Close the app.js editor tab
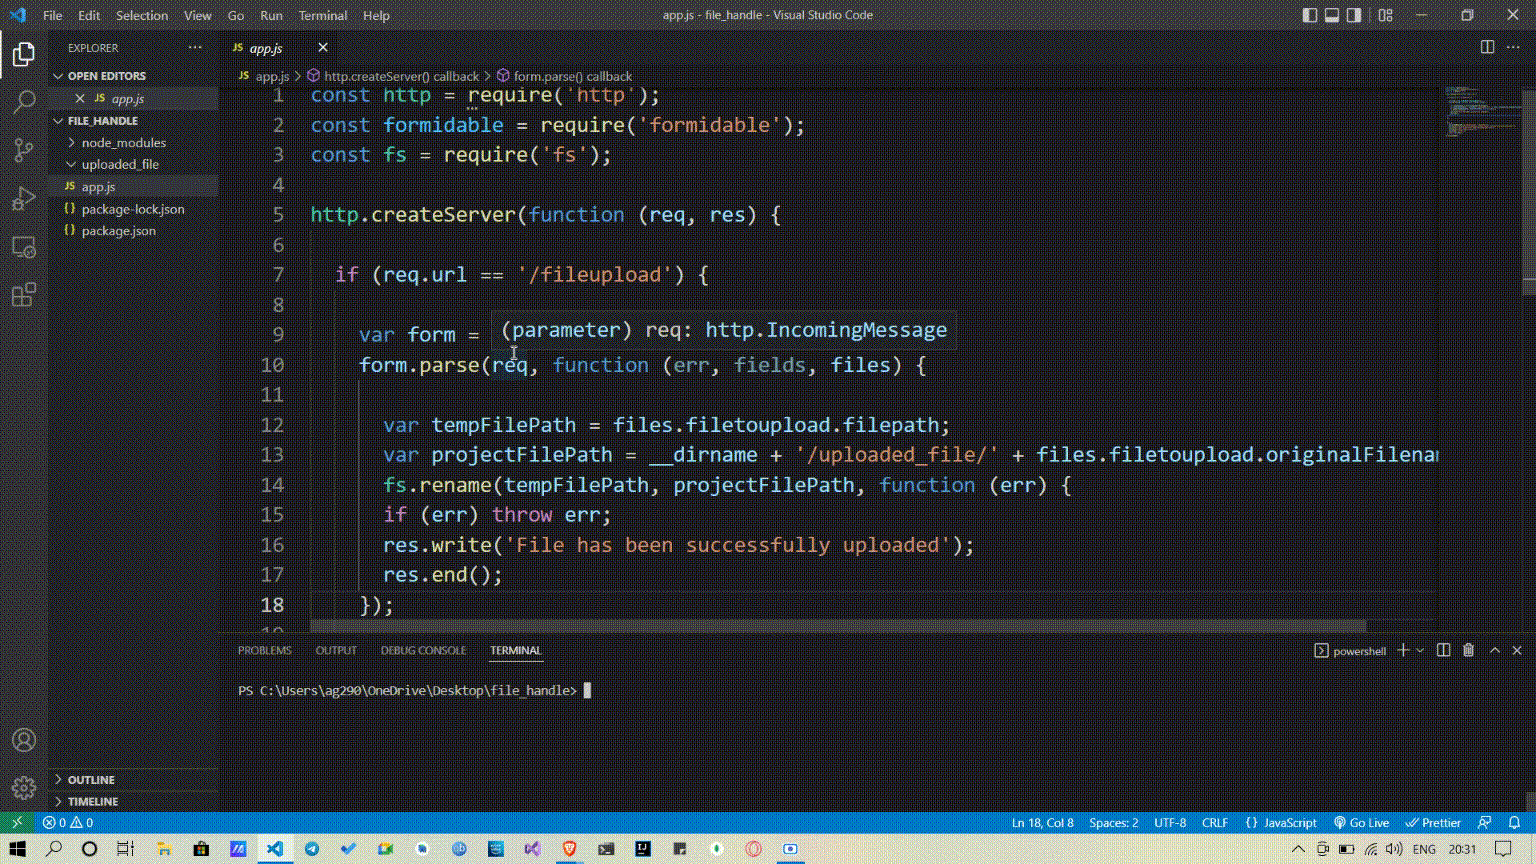 322,47
